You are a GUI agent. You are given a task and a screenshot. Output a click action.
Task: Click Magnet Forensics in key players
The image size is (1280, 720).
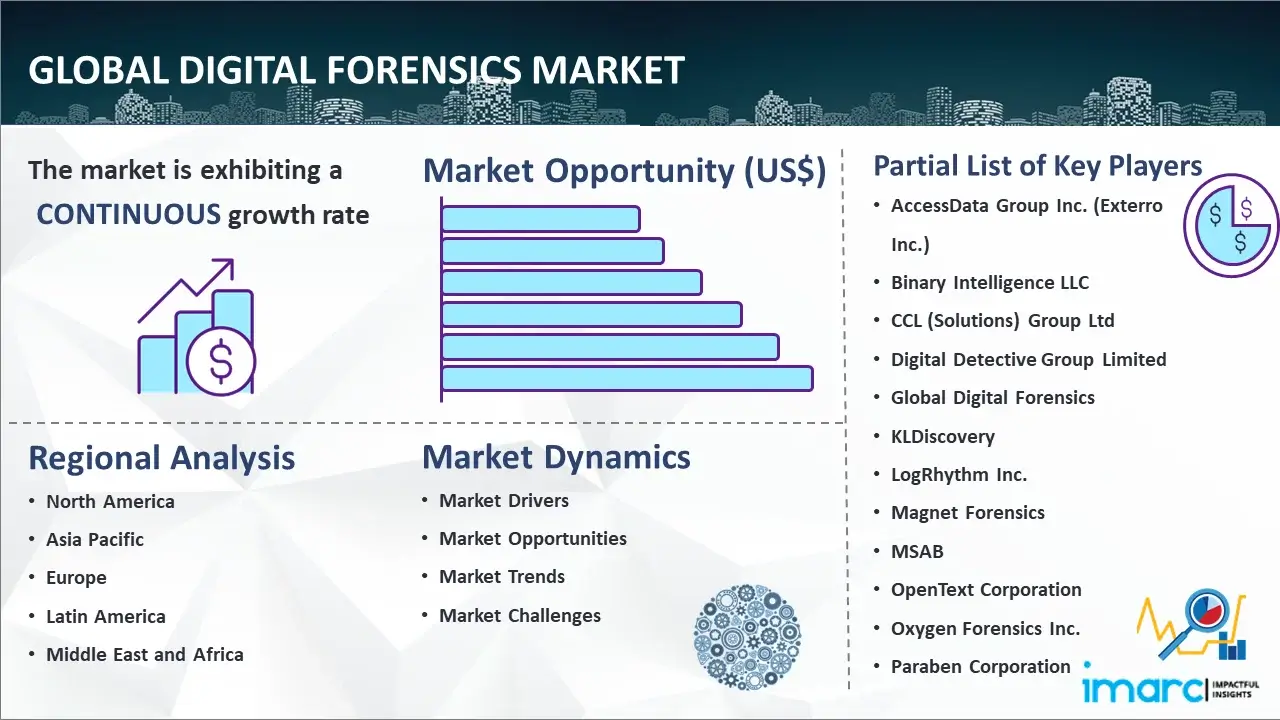[967, 513]
